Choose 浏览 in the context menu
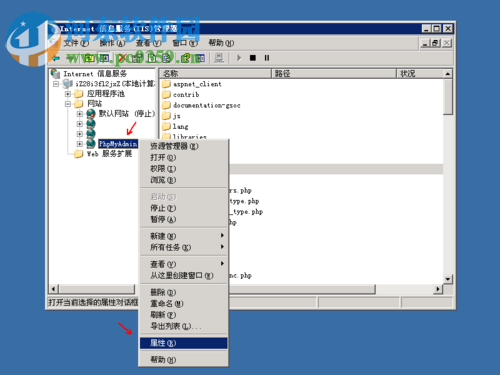 183,180
